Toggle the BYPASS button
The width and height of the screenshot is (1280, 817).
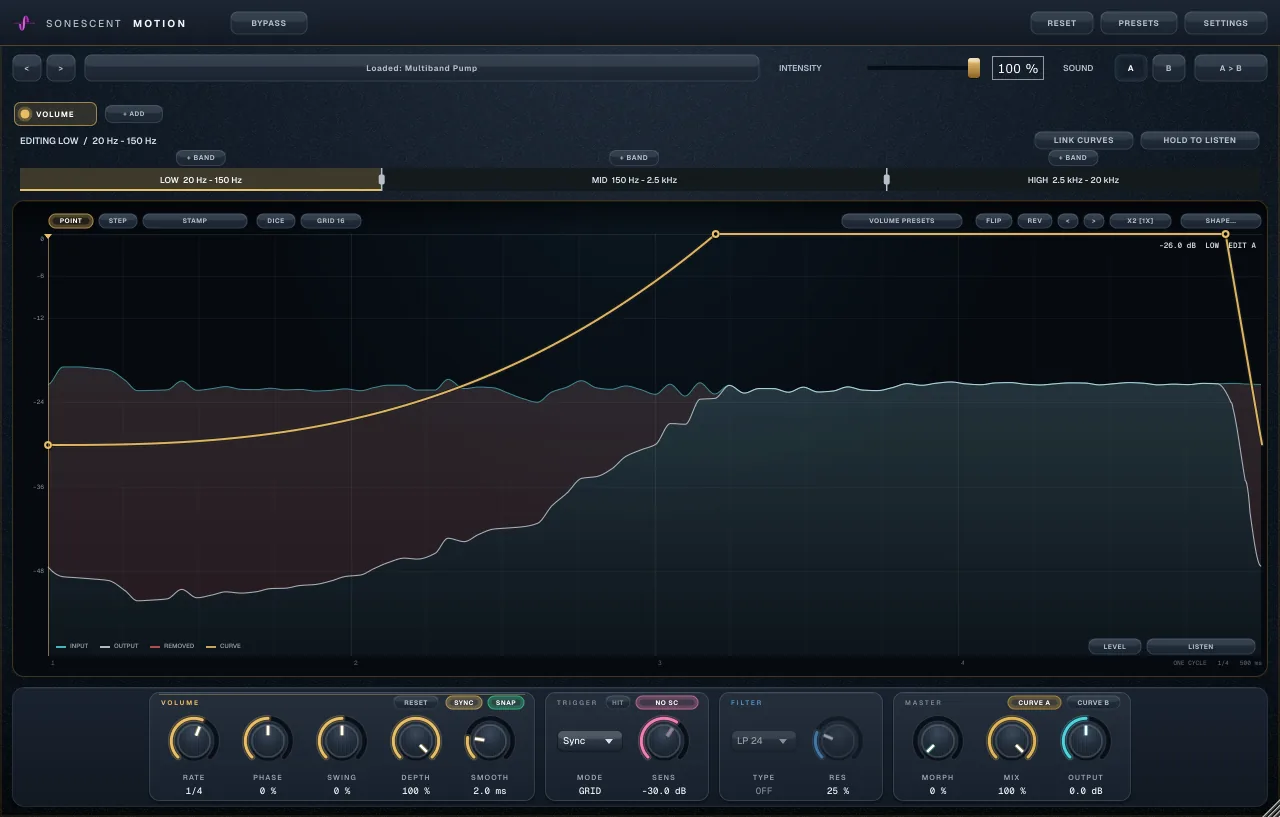point(269,23)
